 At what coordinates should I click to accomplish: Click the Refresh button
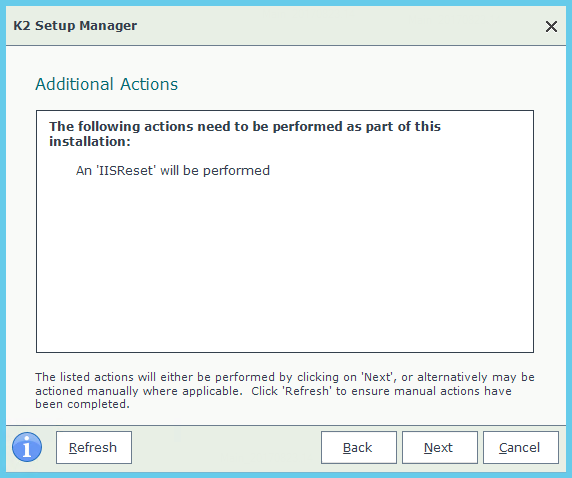[x=94, y=447]
